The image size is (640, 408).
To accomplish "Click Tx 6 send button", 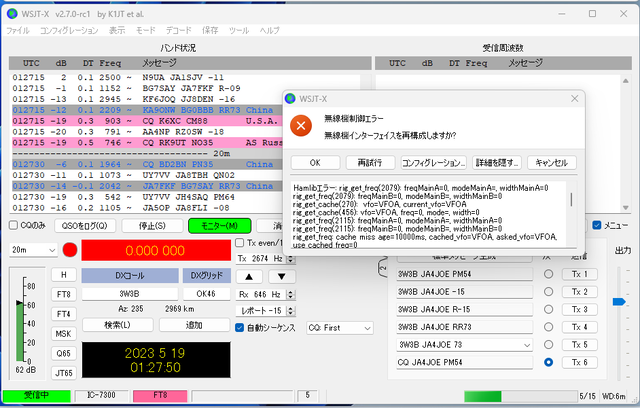I will (x=580, y=362).
